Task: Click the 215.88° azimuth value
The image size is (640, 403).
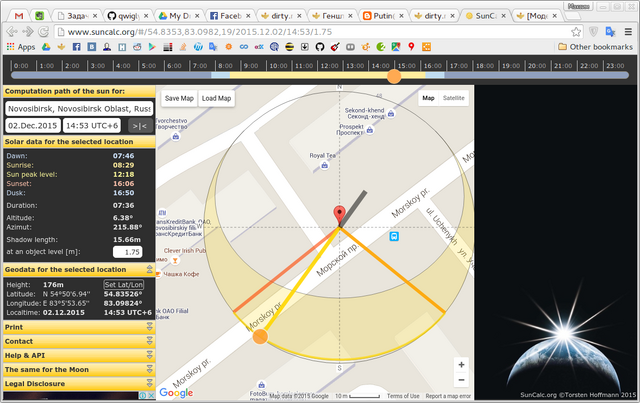Action: [127, 227]
